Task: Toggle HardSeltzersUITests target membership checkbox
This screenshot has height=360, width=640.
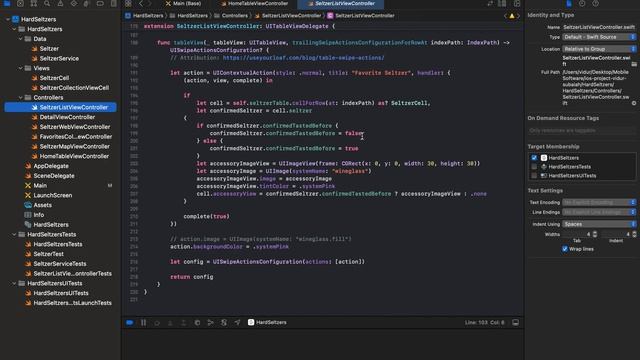Action: coord(534,176)
